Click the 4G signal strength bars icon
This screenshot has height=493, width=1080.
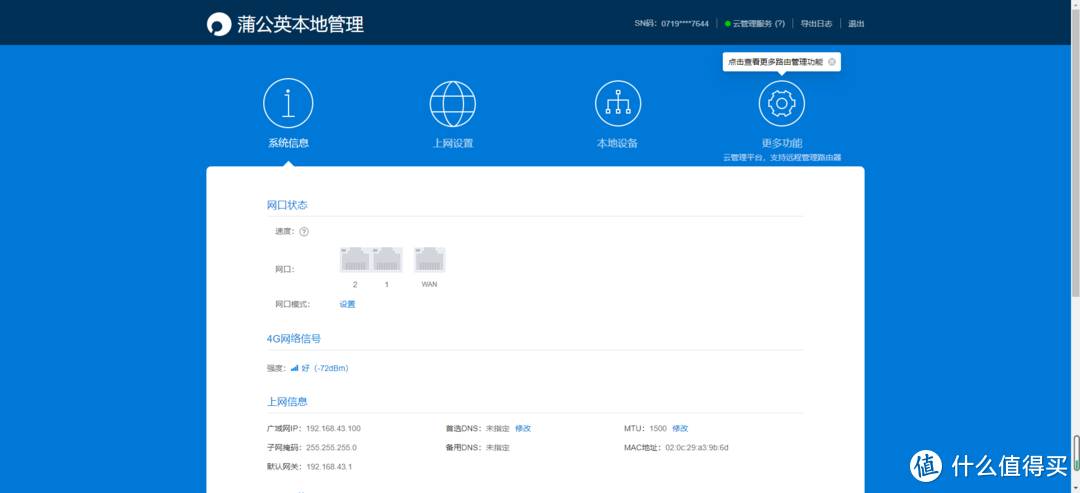(294, 368)
